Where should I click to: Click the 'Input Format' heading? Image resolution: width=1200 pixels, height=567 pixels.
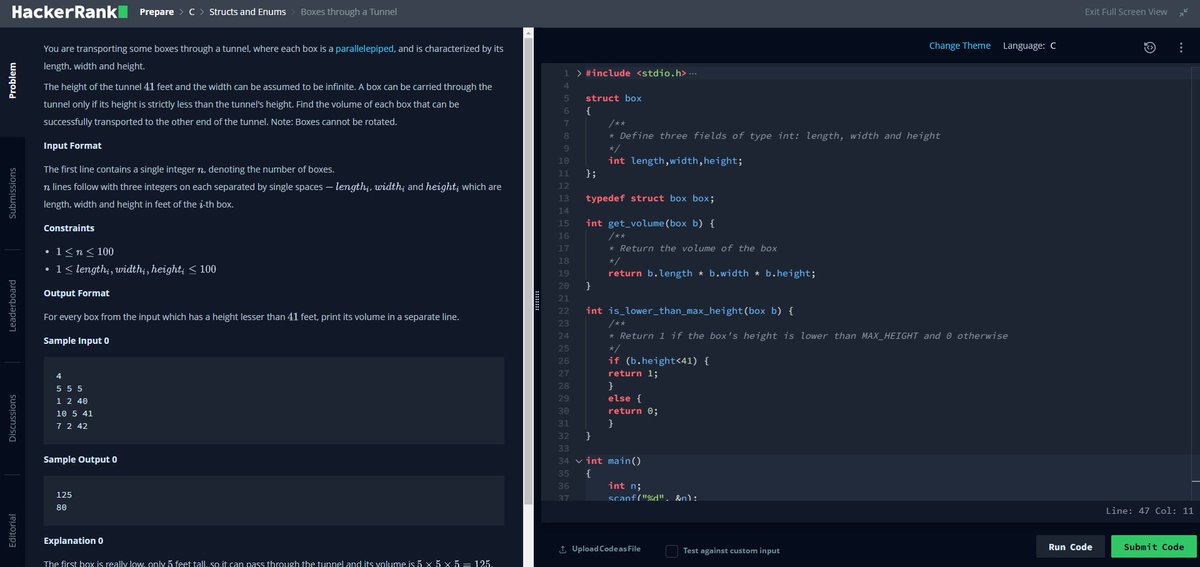(x=75, y=146)
